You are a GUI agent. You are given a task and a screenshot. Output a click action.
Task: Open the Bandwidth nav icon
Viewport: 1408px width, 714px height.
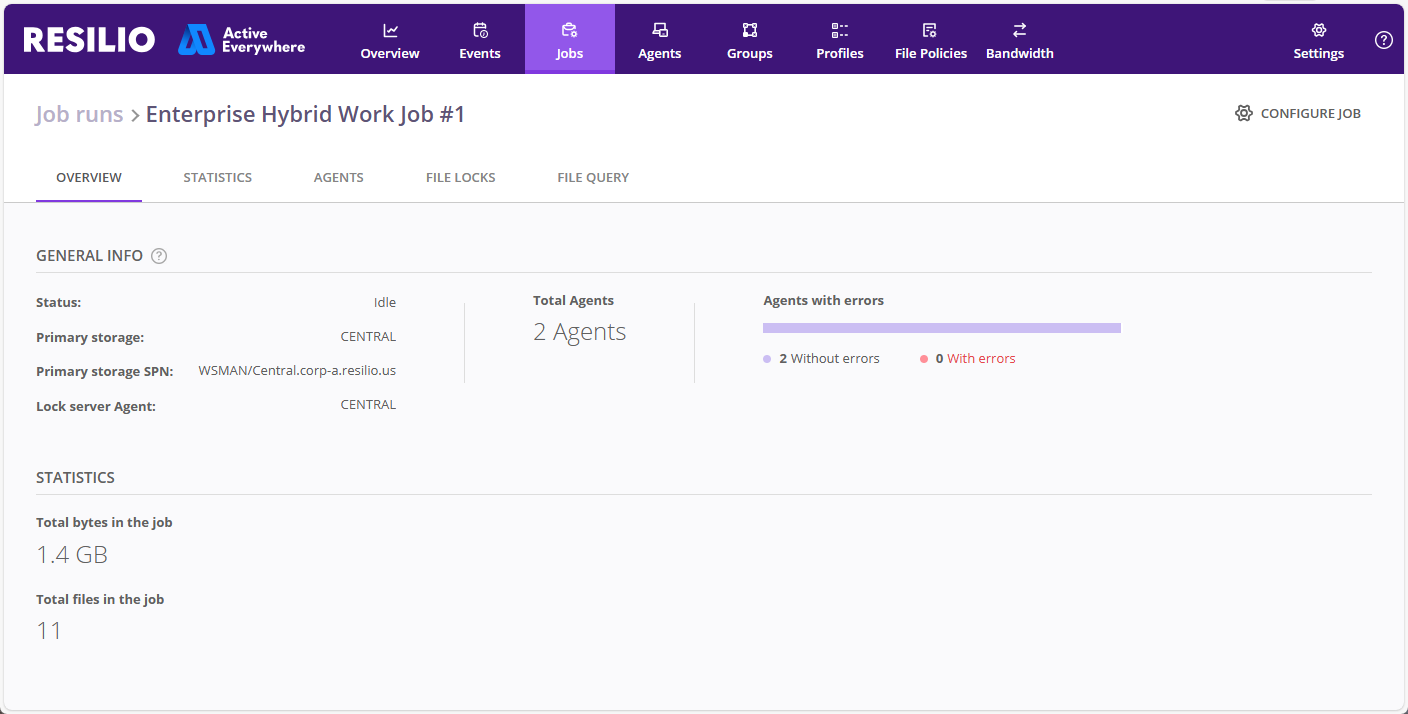pos(1020,30)
